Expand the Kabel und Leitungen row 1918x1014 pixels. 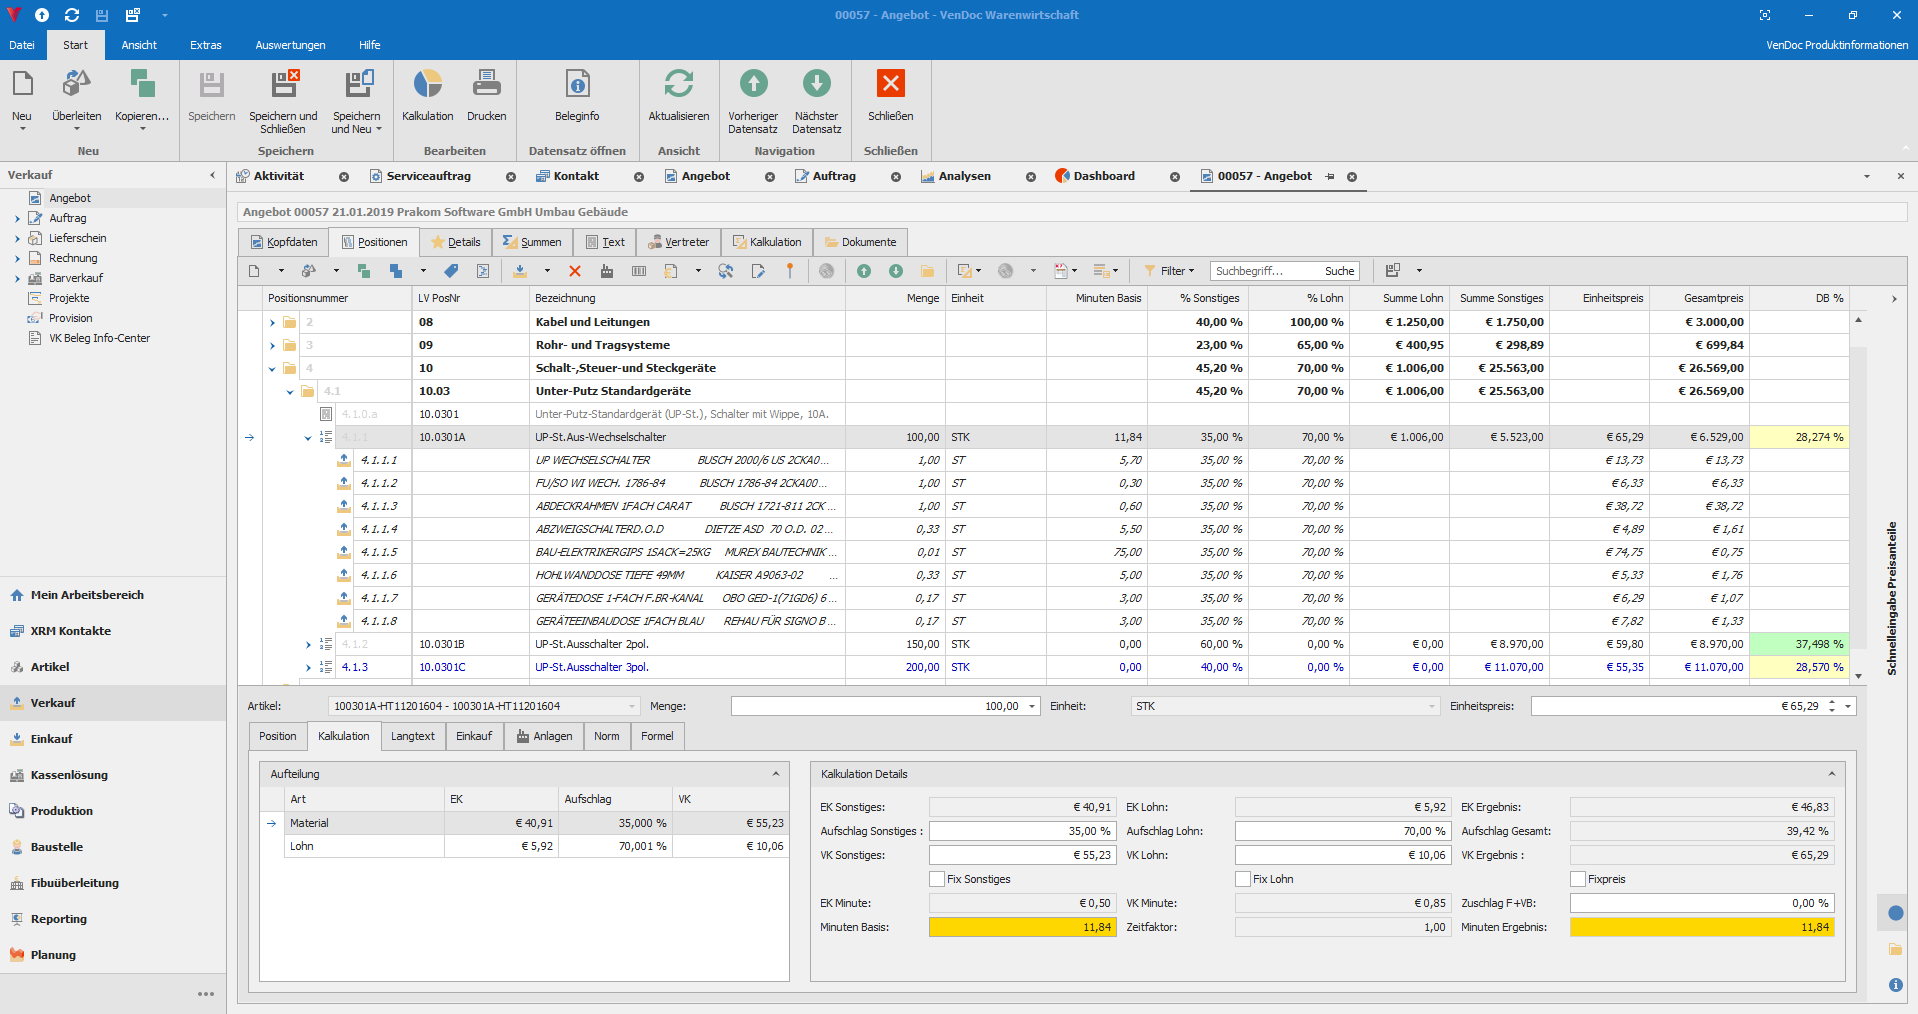point(272,322)
